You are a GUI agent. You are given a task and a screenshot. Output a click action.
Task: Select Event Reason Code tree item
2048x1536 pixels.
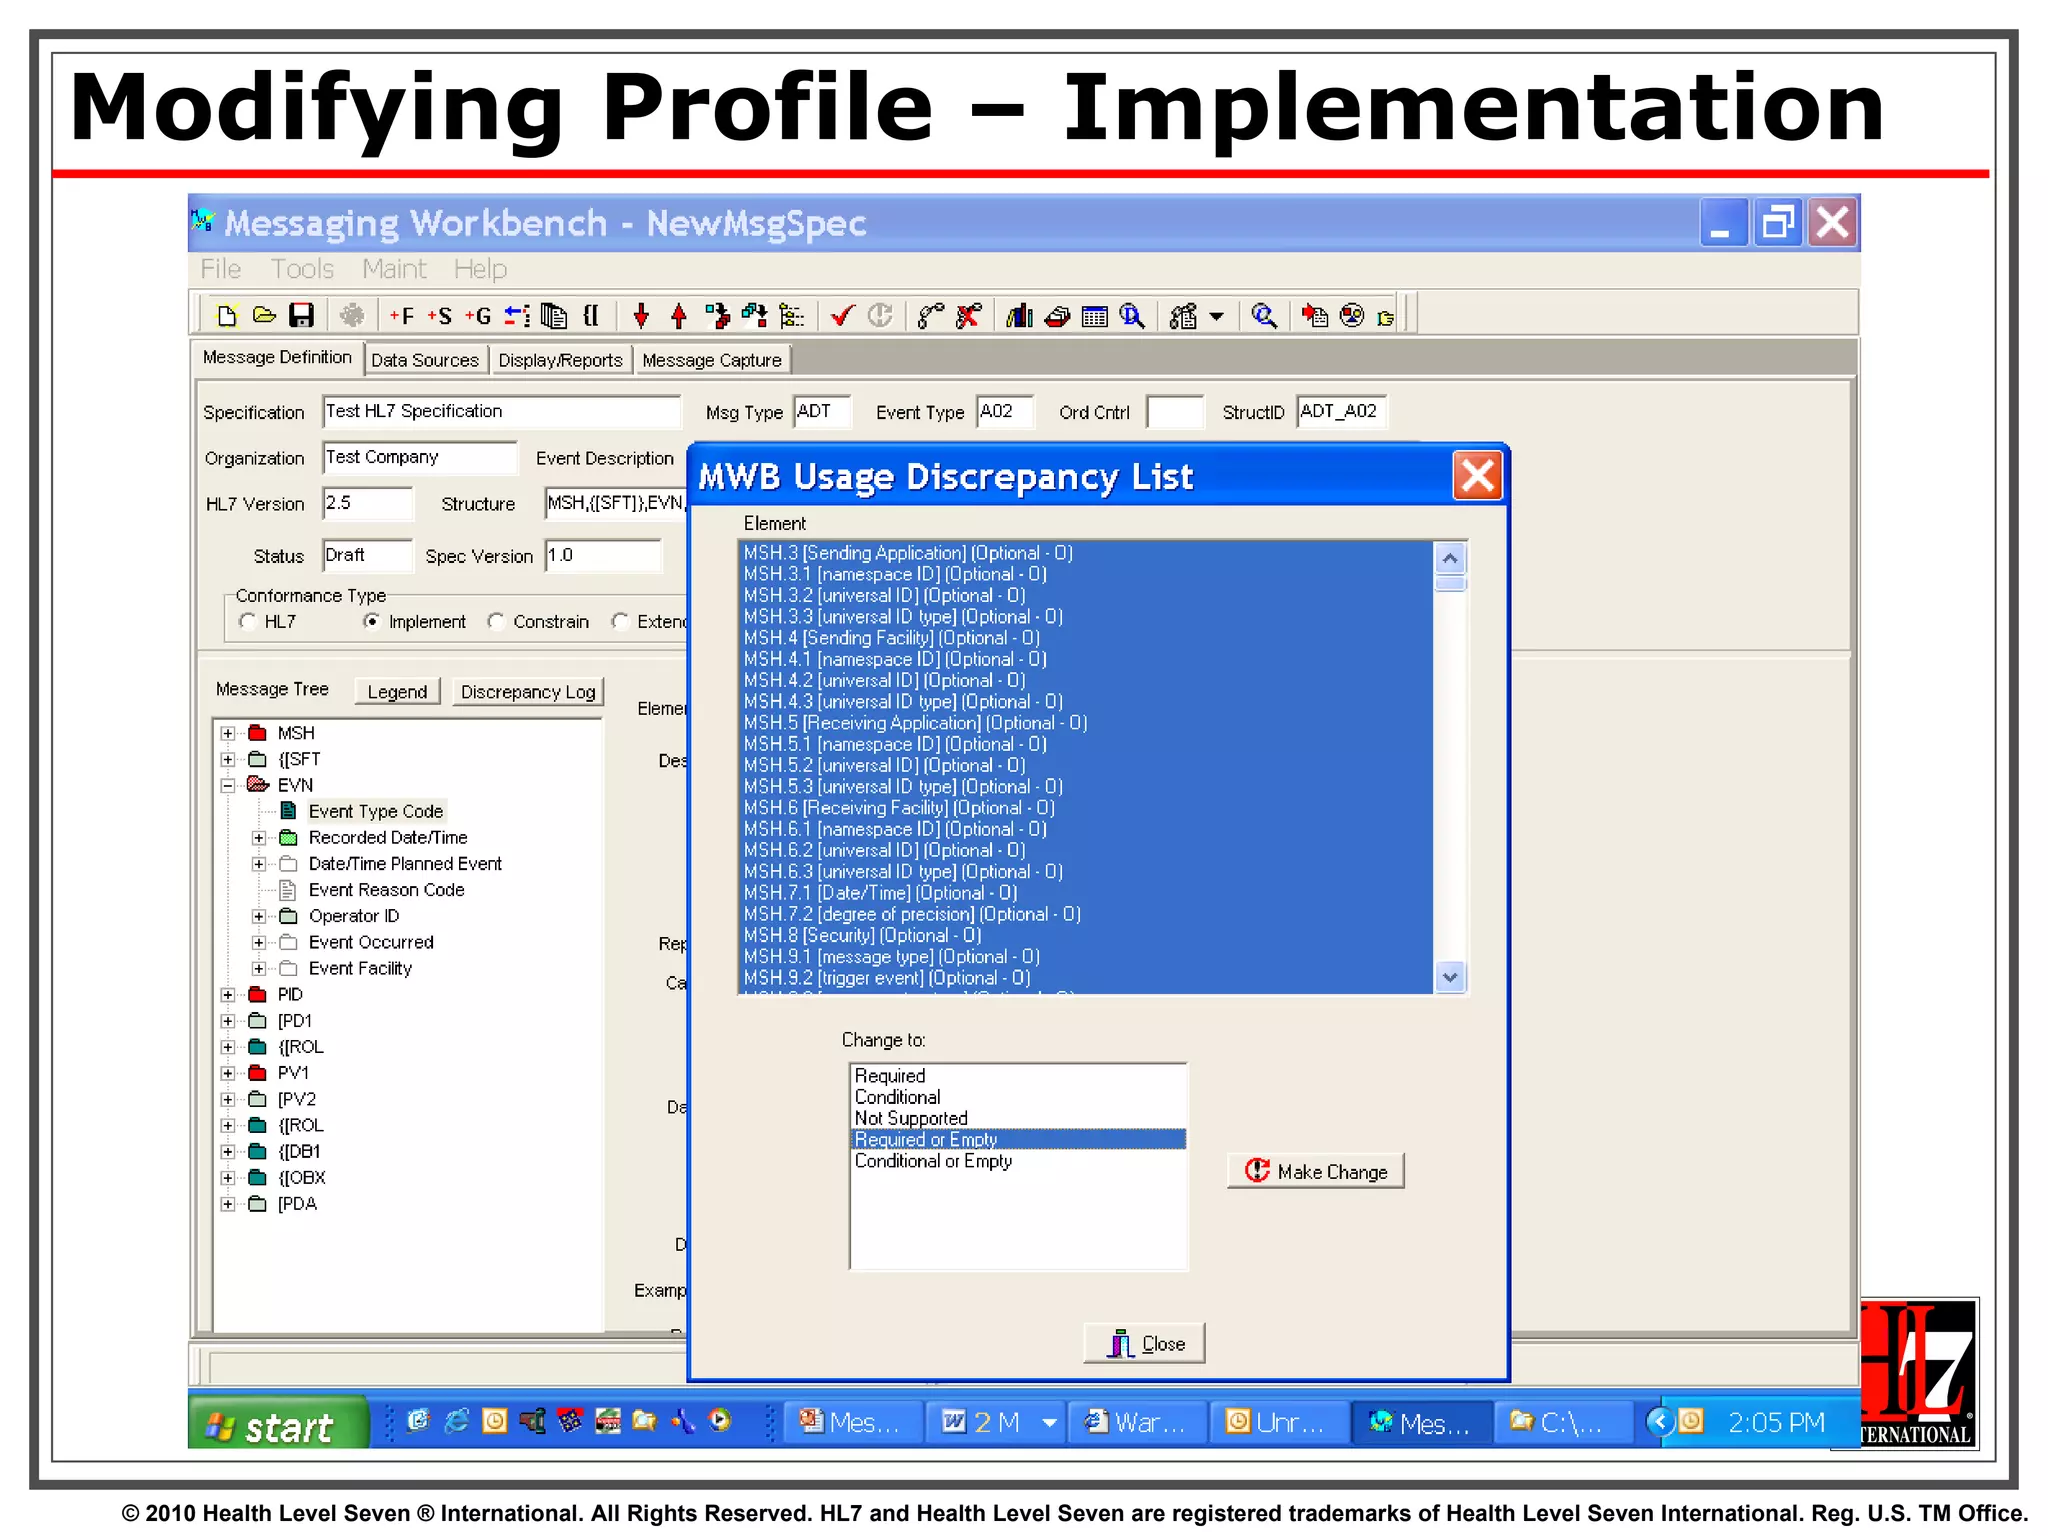coord(386,889)
